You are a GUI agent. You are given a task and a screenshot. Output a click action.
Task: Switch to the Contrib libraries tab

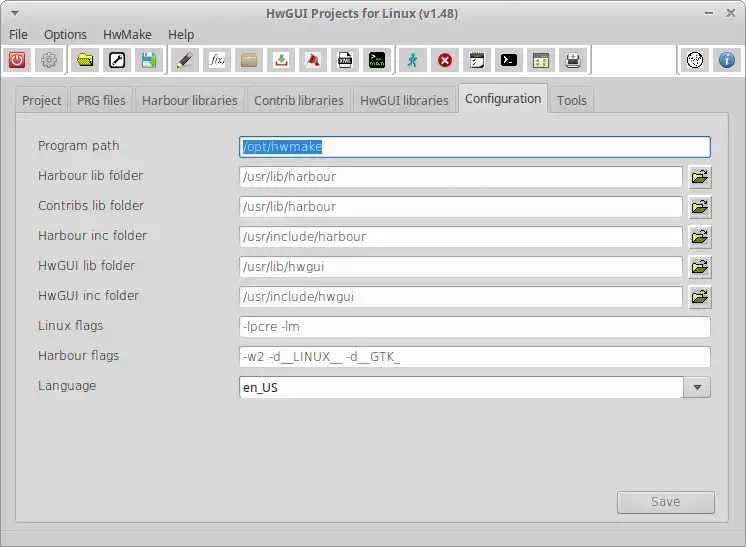[299, 100]
